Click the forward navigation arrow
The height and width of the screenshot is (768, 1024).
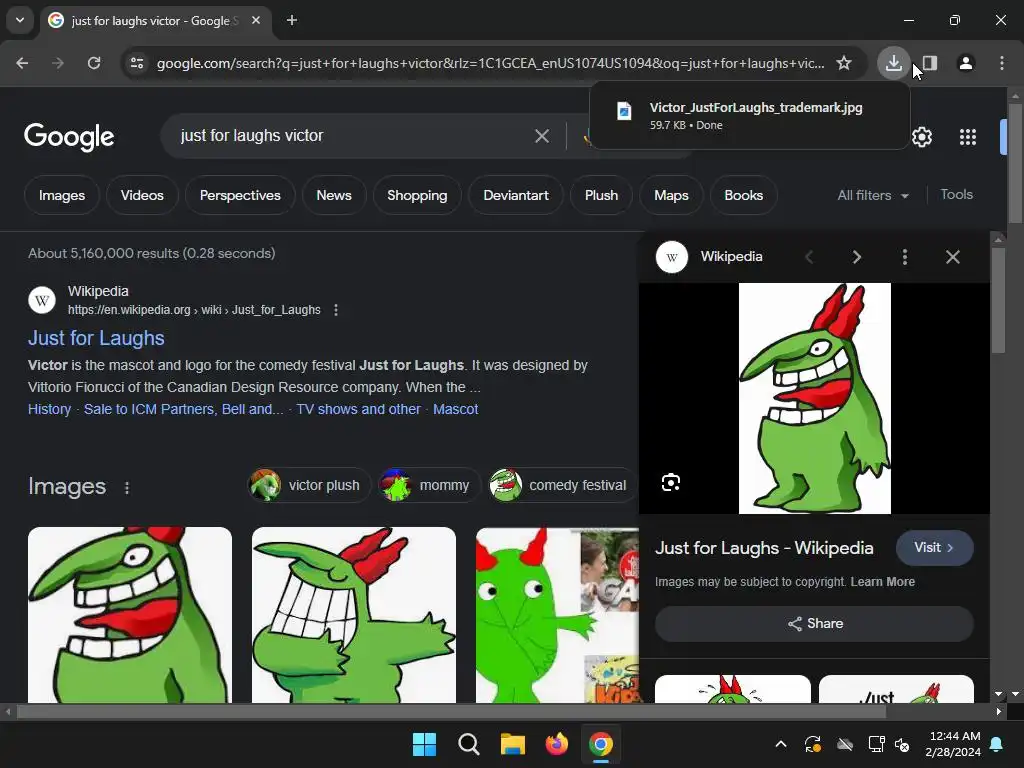58,63
